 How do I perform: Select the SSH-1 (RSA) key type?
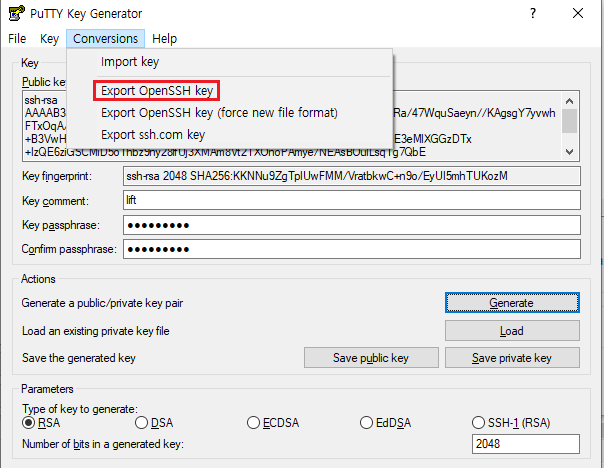[x=511, y=423]
